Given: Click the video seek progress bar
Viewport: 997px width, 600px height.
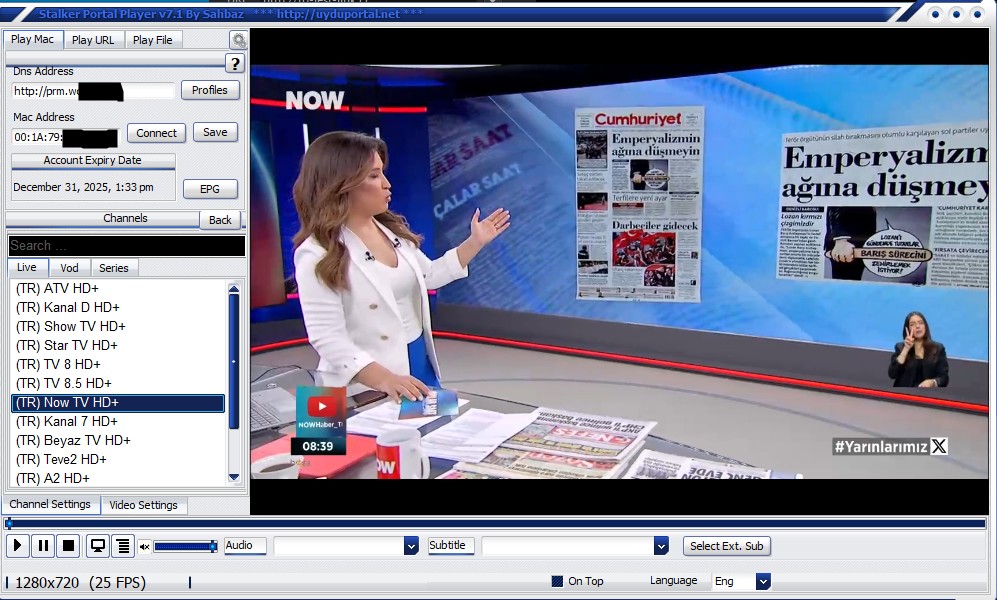Looking at the screenshot, I should tap(495, 524).
